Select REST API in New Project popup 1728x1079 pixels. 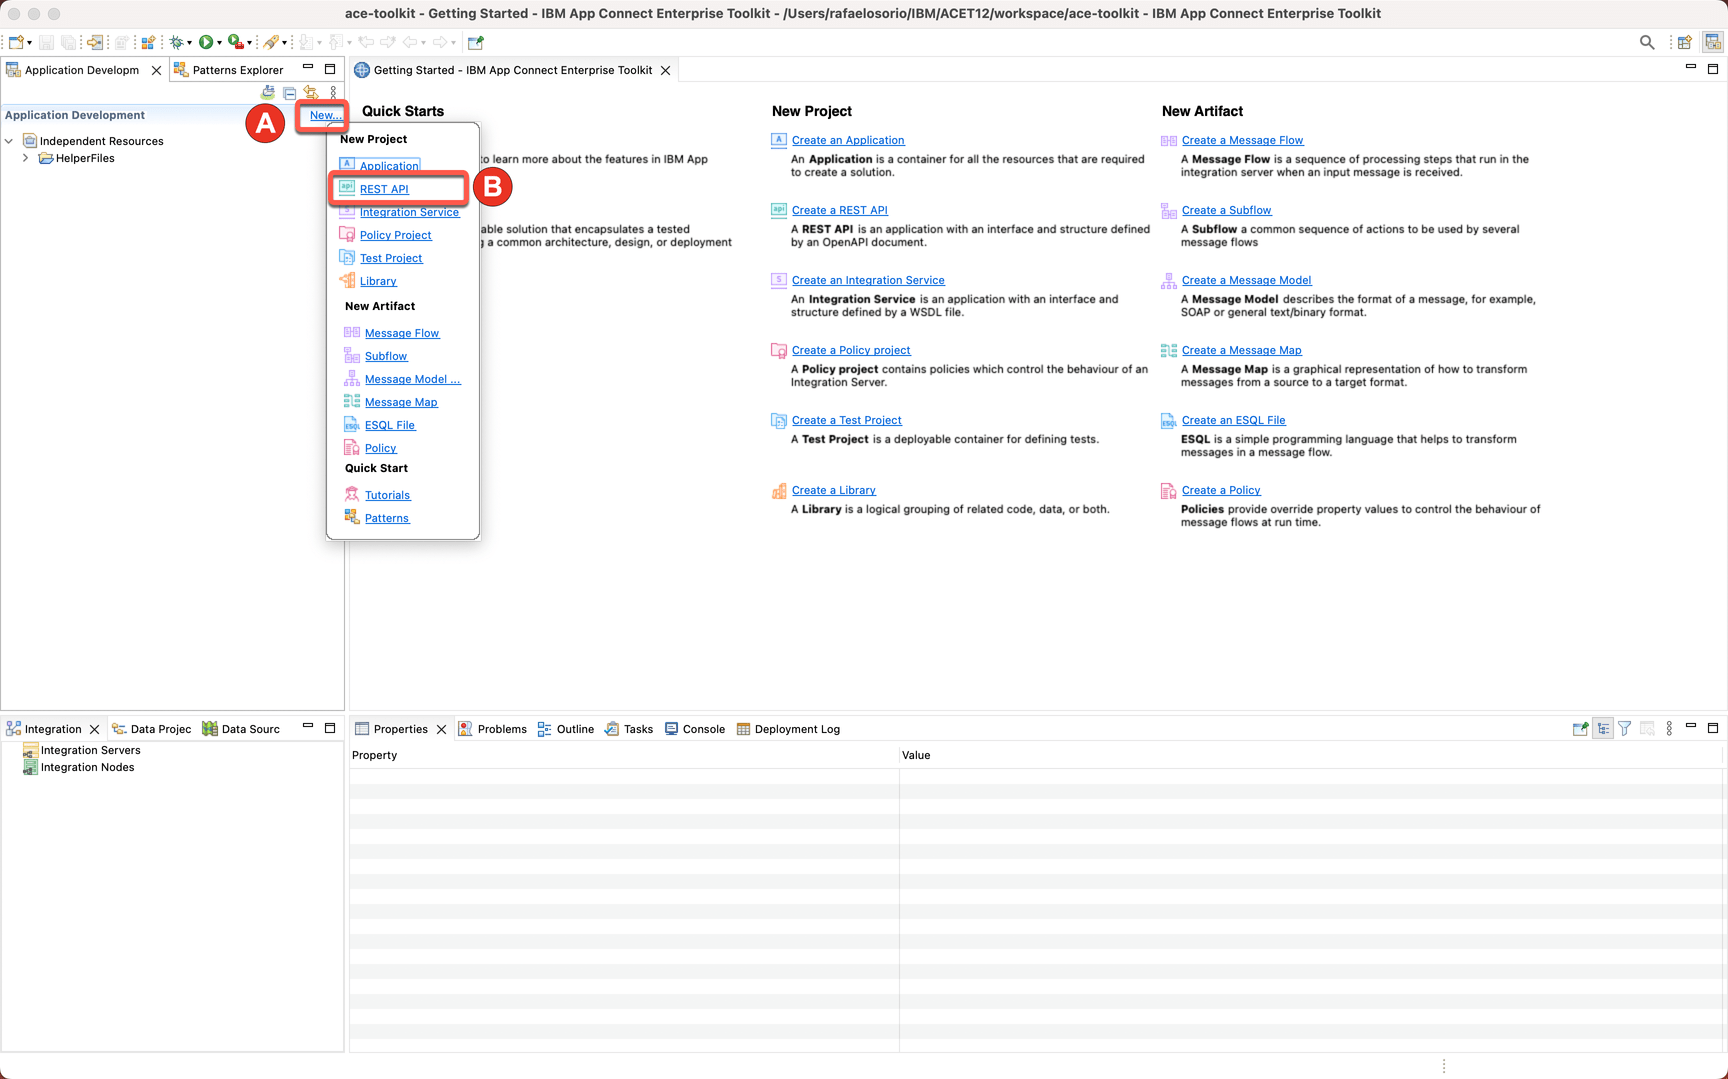[x=384, y=189]
